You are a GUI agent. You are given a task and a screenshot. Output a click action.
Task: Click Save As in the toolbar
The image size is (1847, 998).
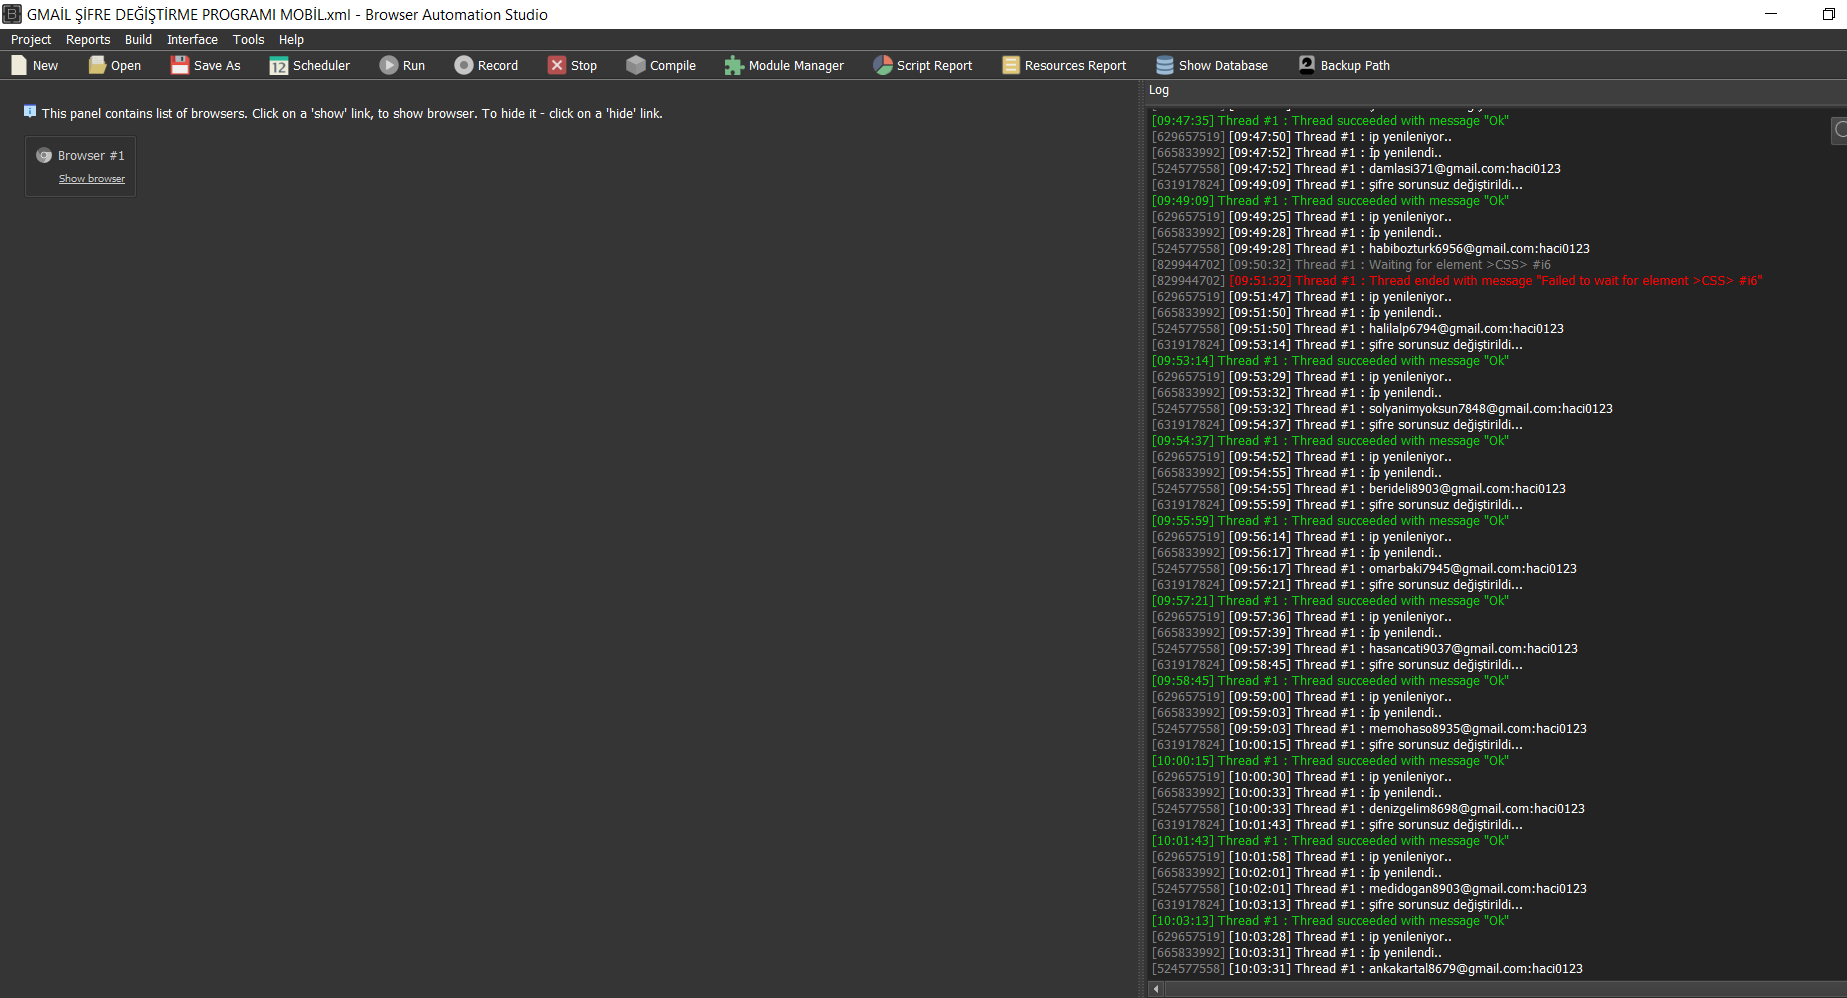point(206,65)
